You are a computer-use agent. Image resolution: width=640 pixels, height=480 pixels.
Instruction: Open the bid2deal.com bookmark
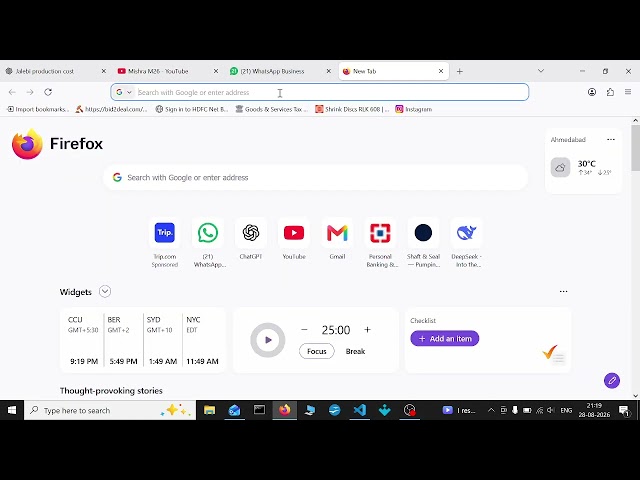[x=111, y=109]
